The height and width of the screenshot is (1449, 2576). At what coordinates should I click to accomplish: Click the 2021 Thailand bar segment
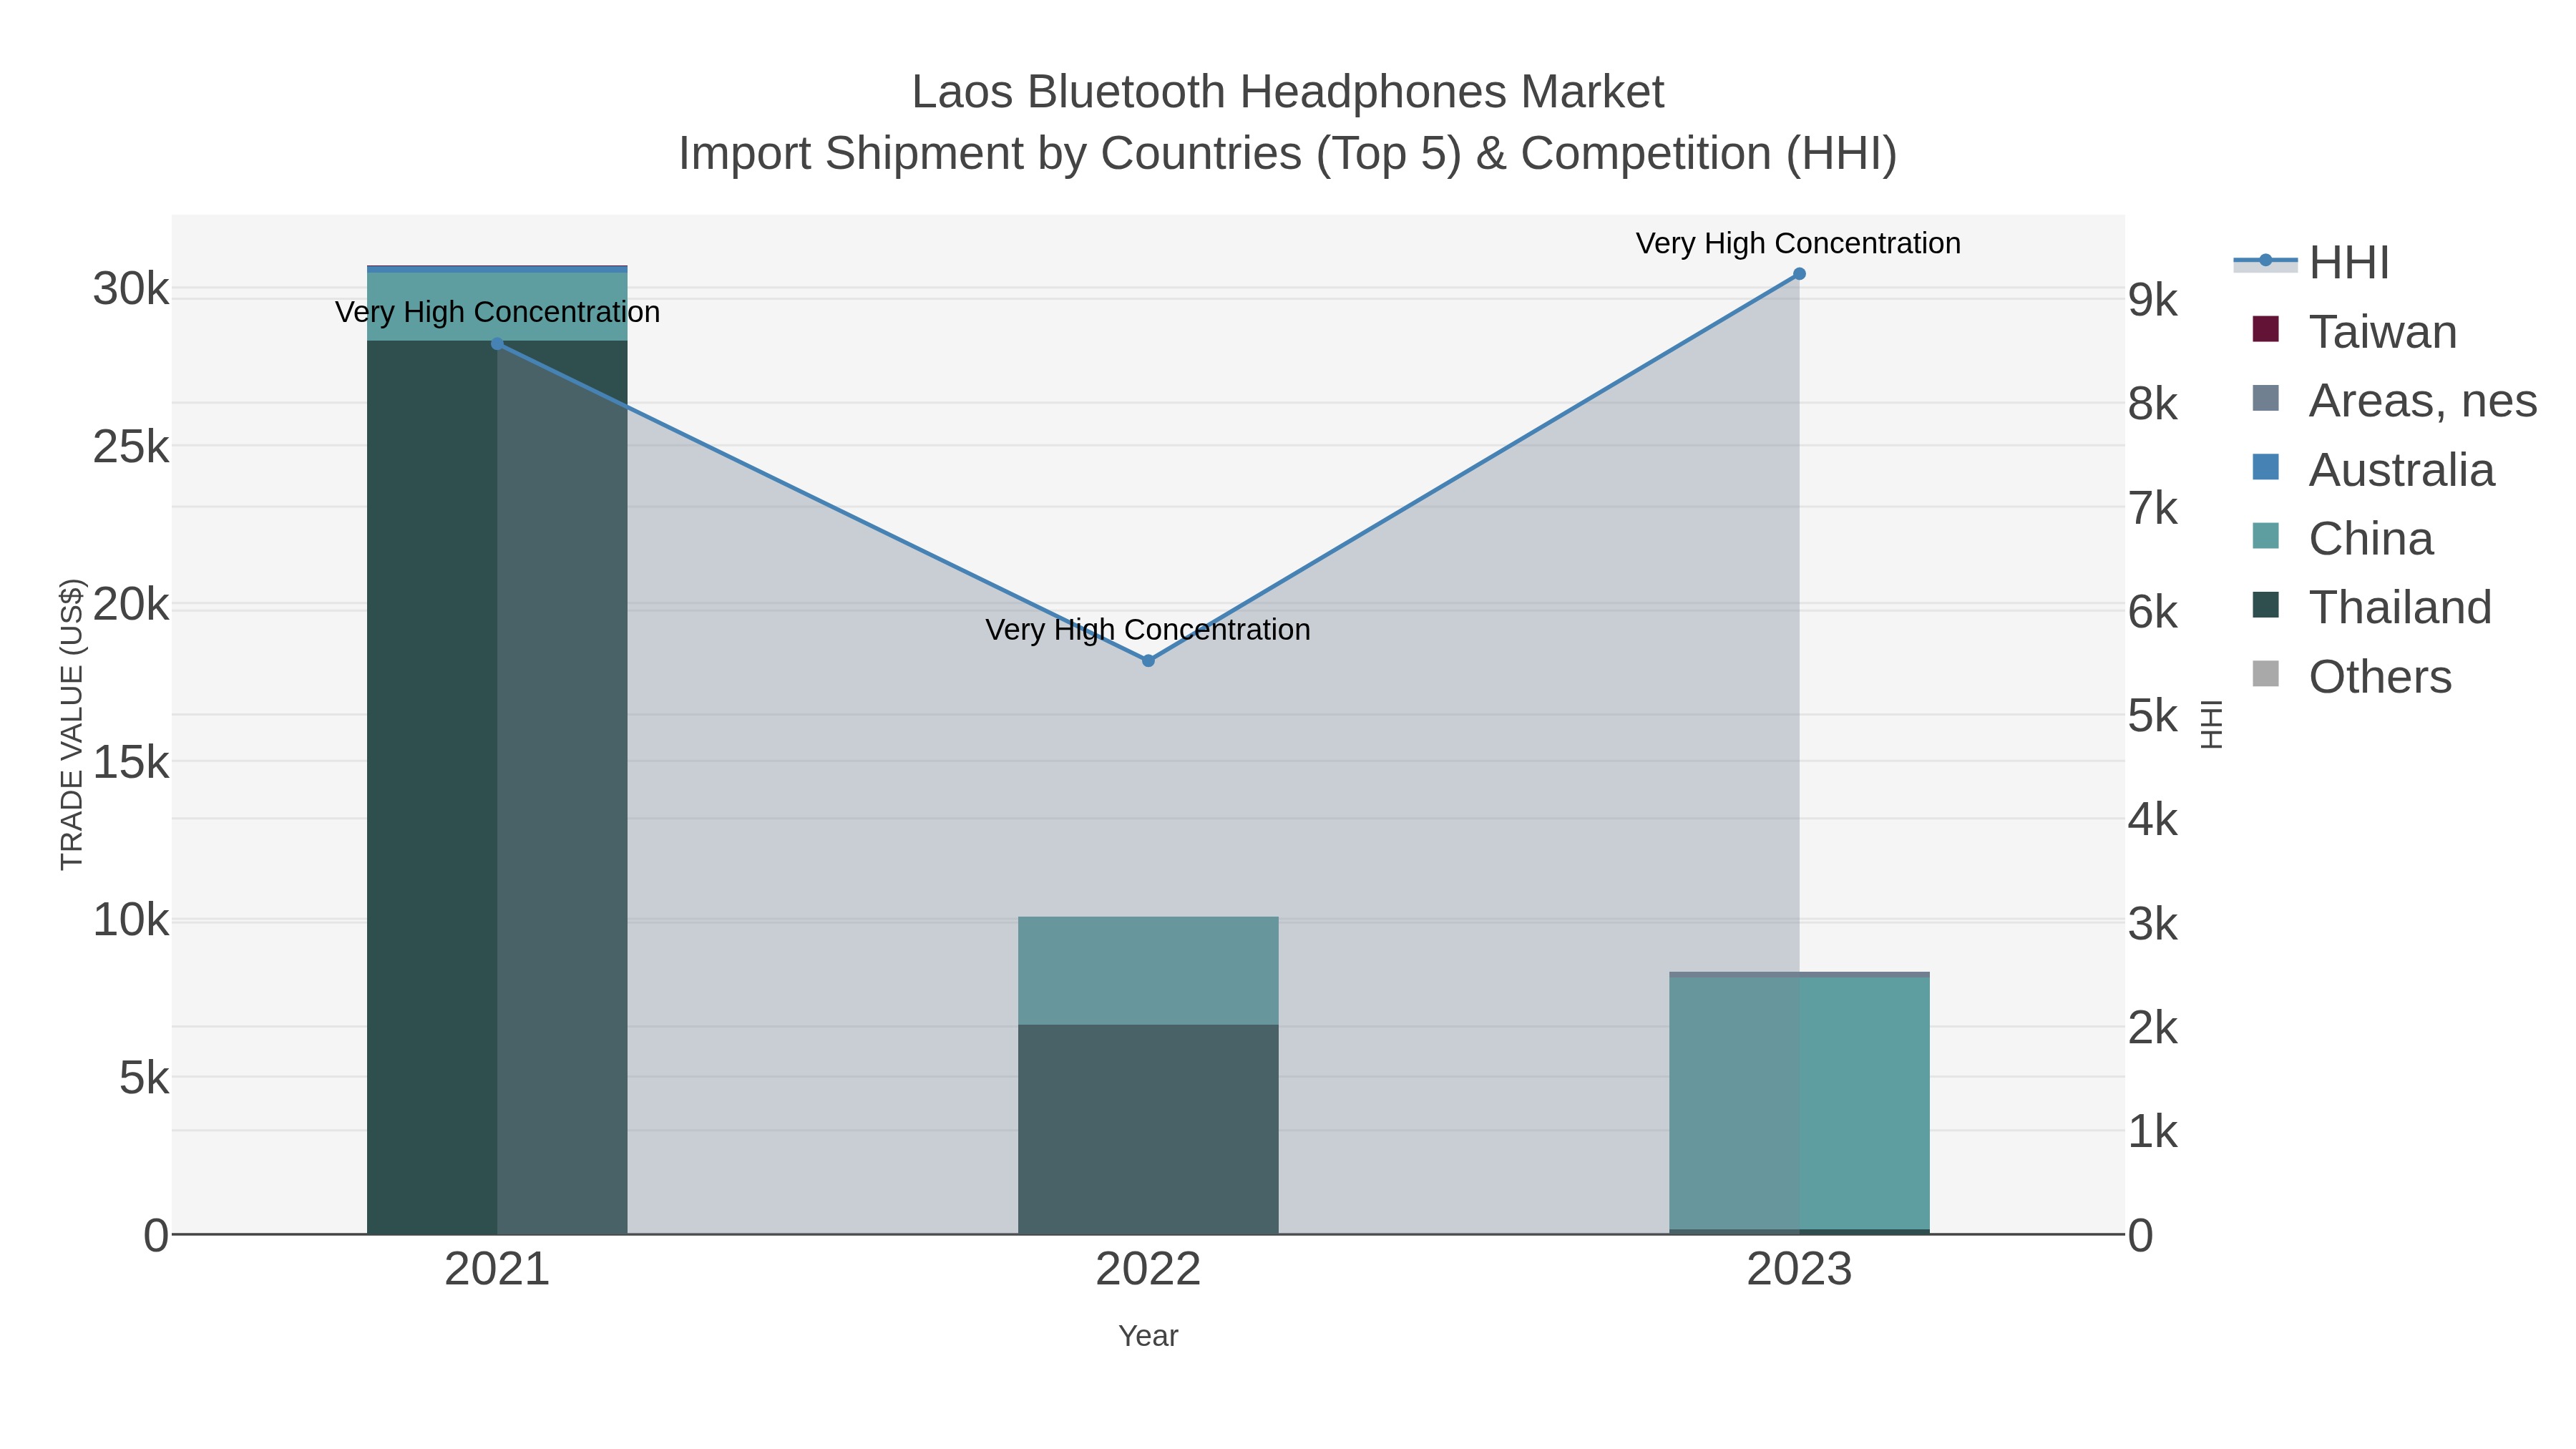[497, 787]
